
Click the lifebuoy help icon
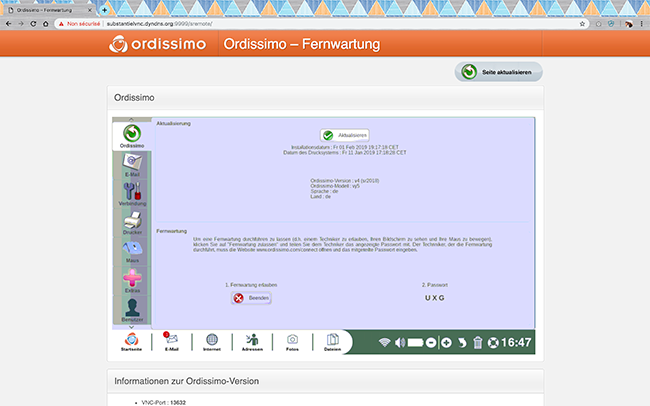coord(493,343)
